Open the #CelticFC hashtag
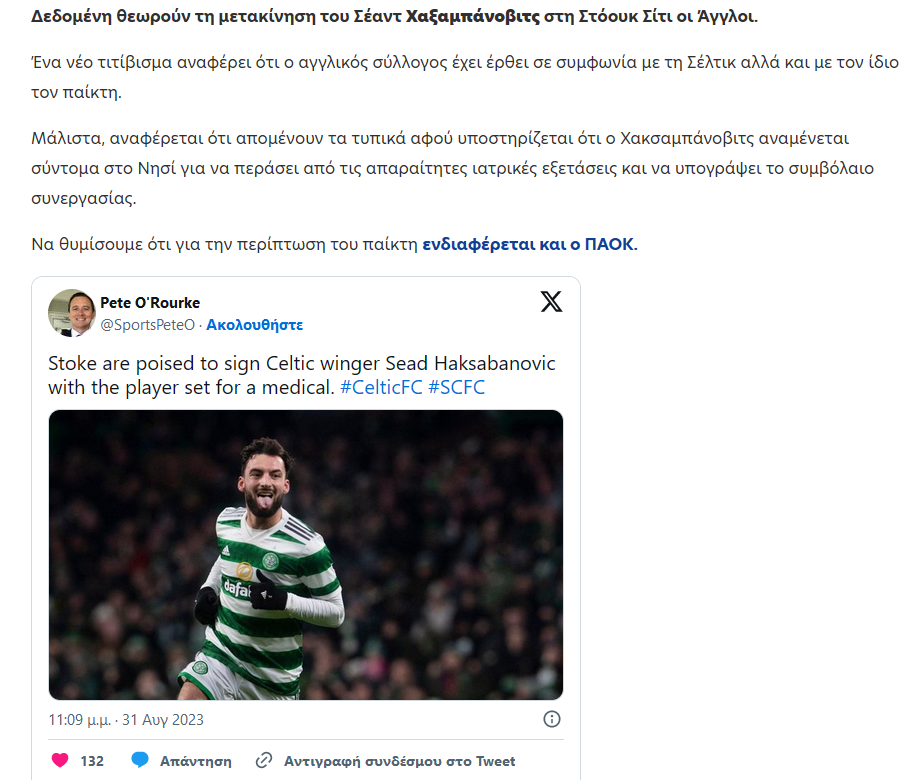The width and height of the screenshot is (920, 780). (x=381, y=387)
